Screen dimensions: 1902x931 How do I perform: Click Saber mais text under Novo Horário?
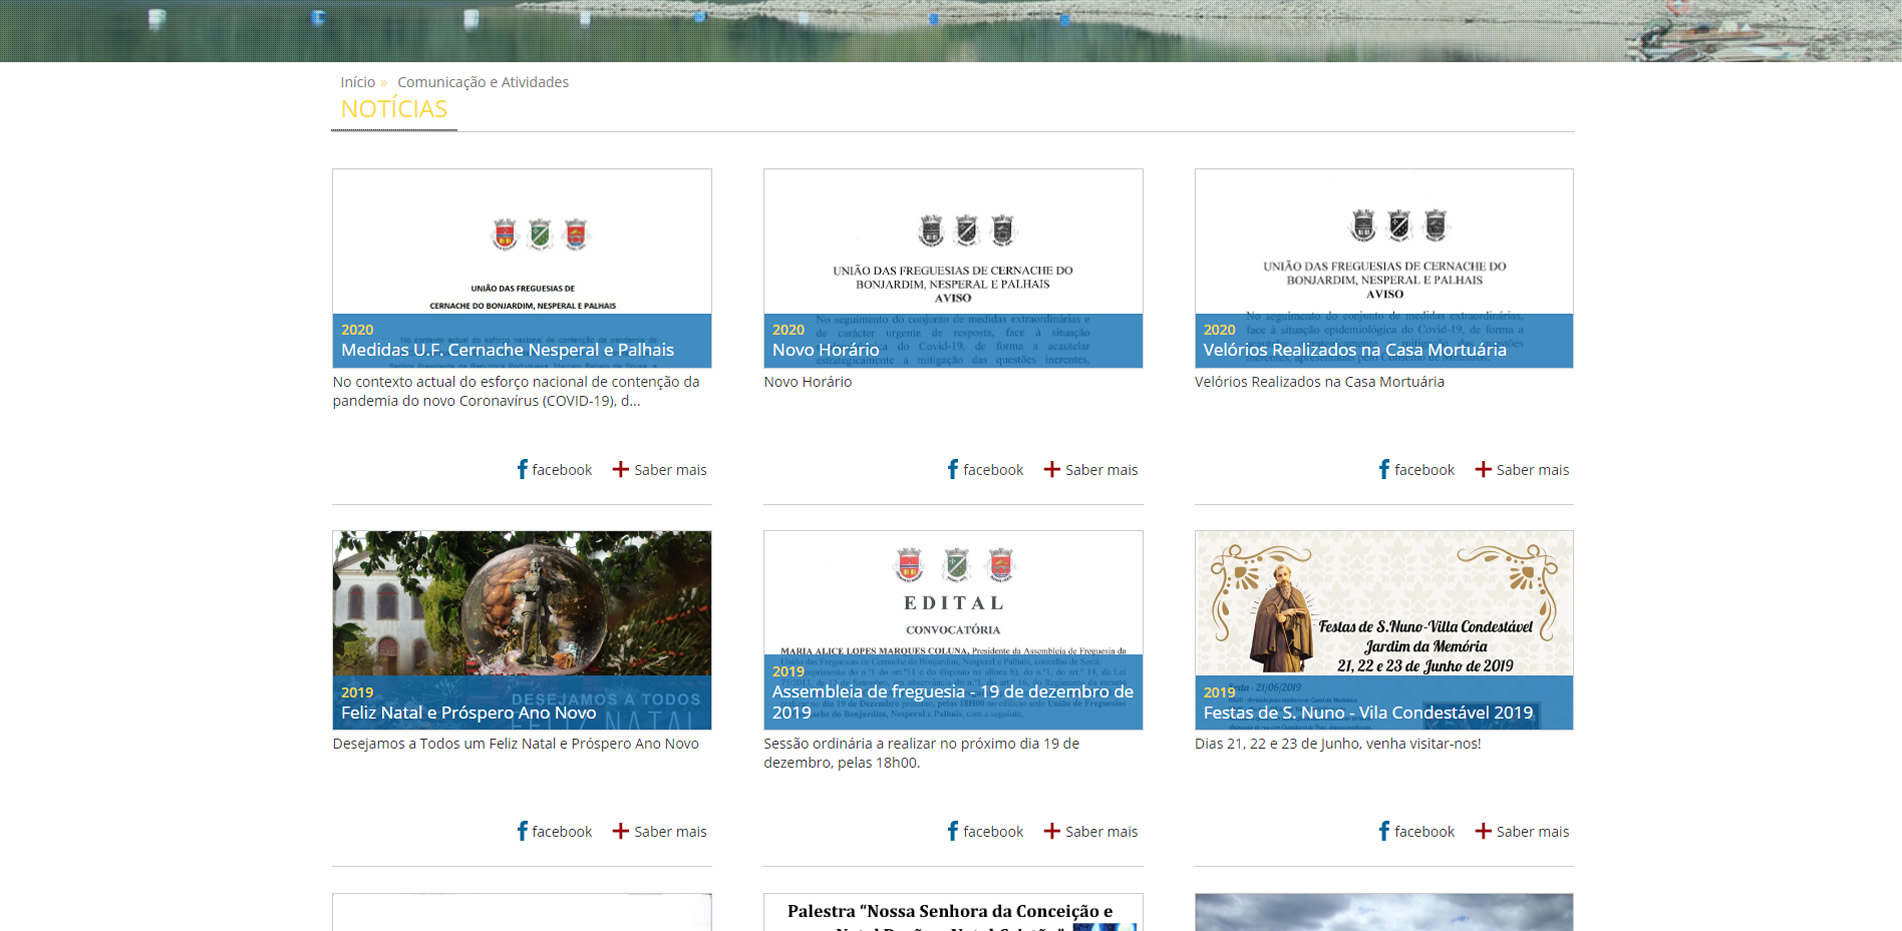(x=1101, y=470)
